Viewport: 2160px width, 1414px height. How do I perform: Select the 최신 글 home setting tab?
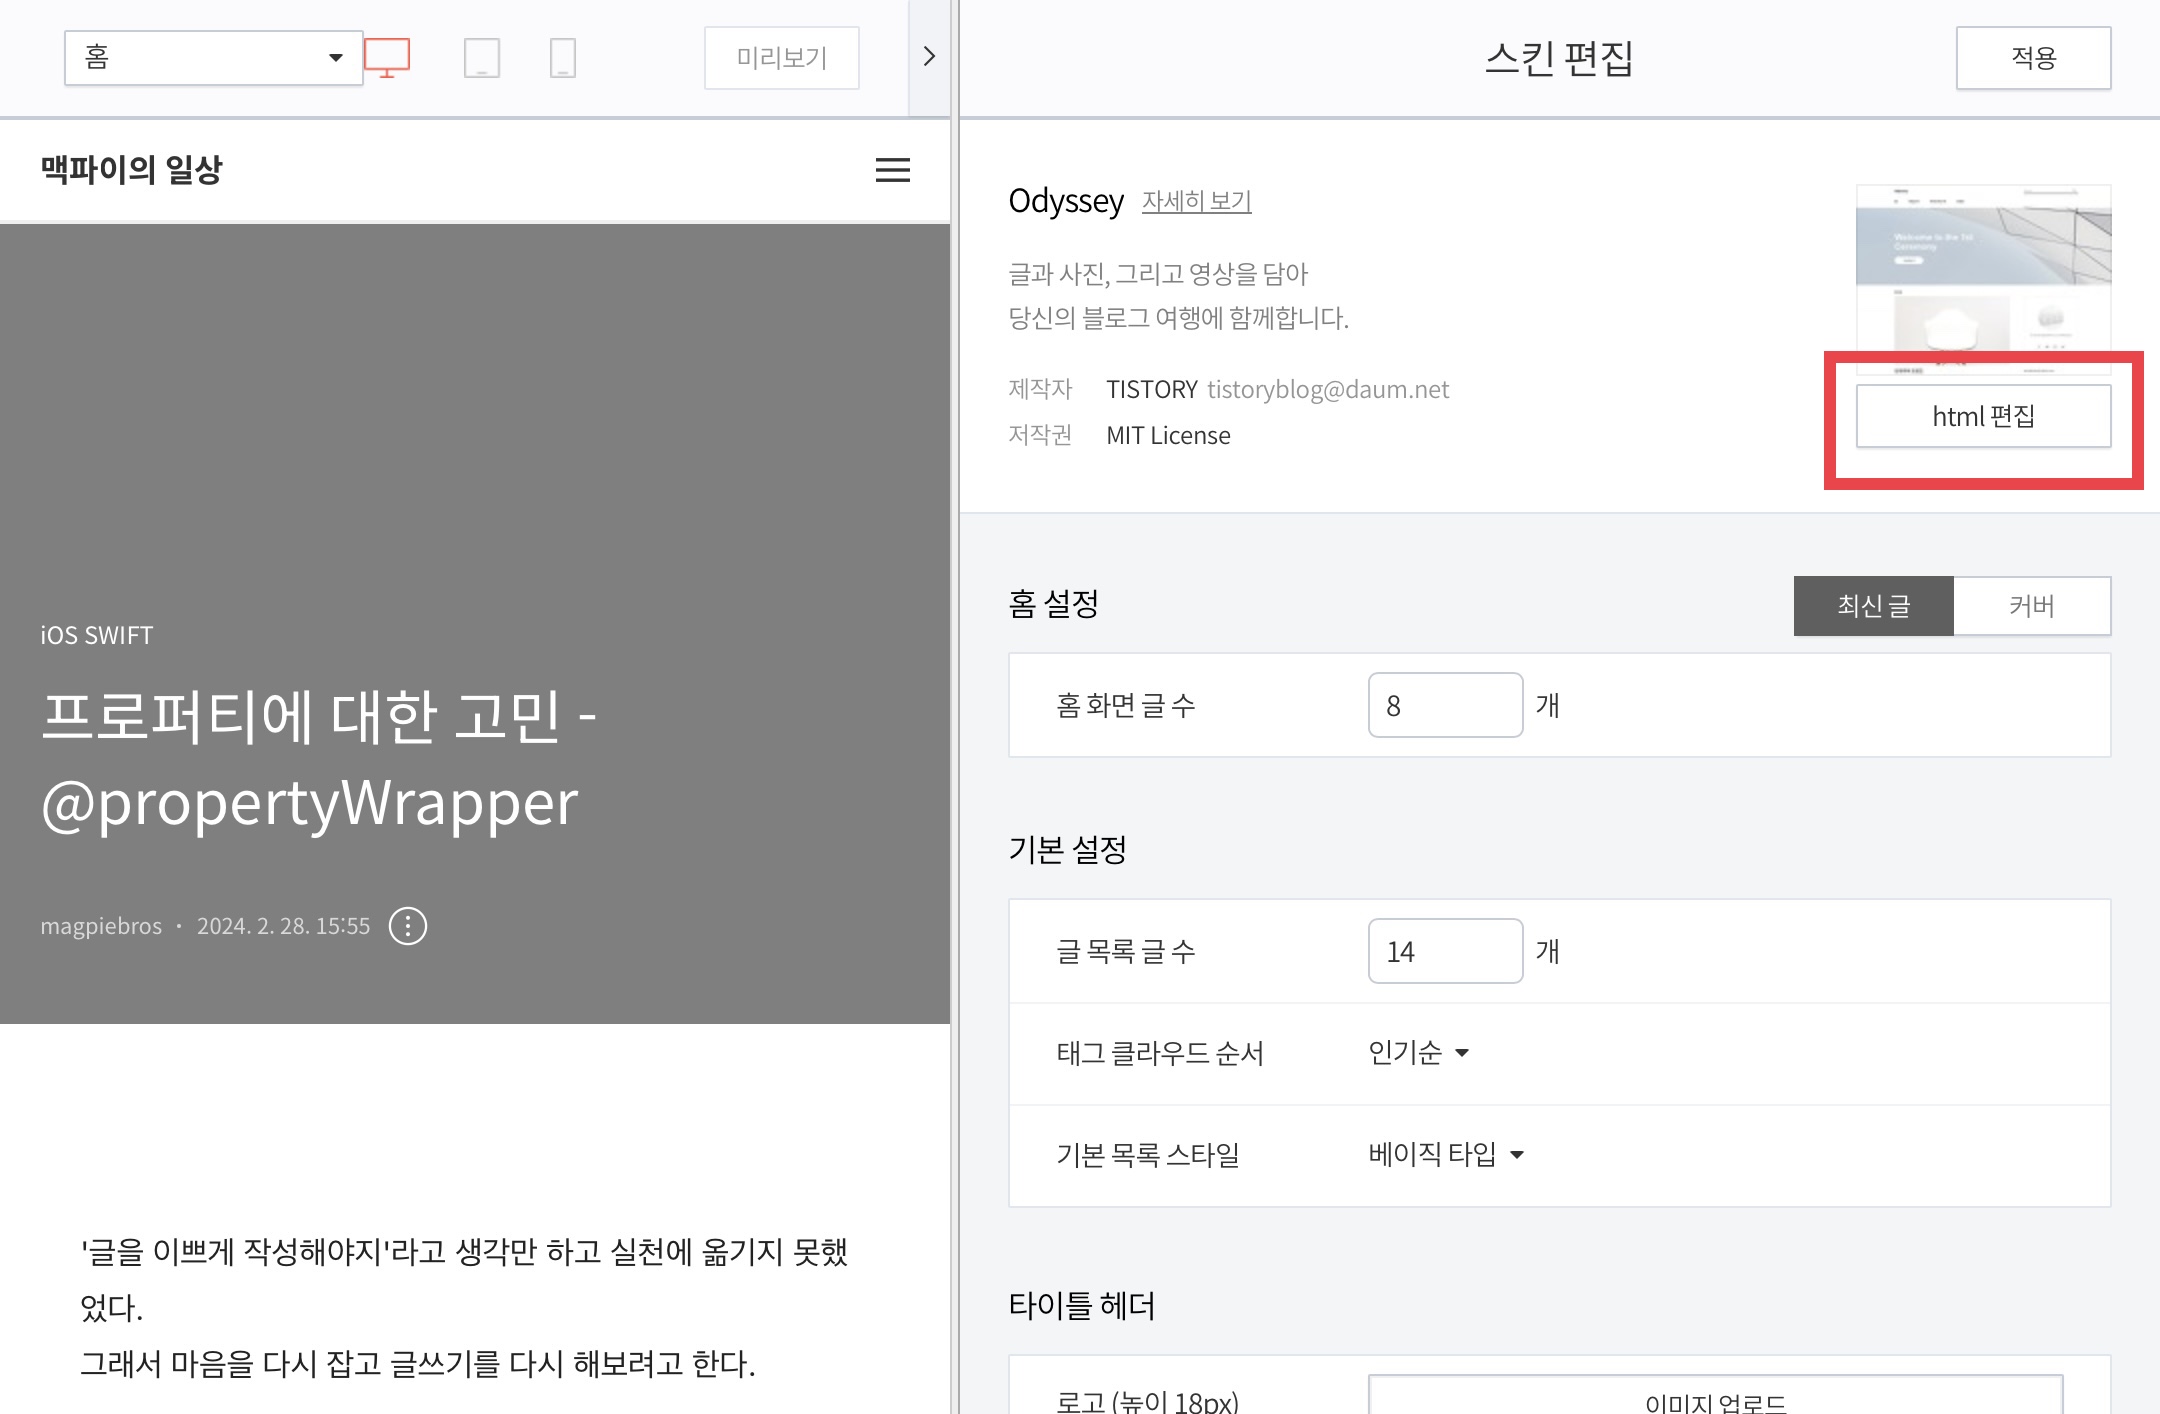coord(1873,606)
